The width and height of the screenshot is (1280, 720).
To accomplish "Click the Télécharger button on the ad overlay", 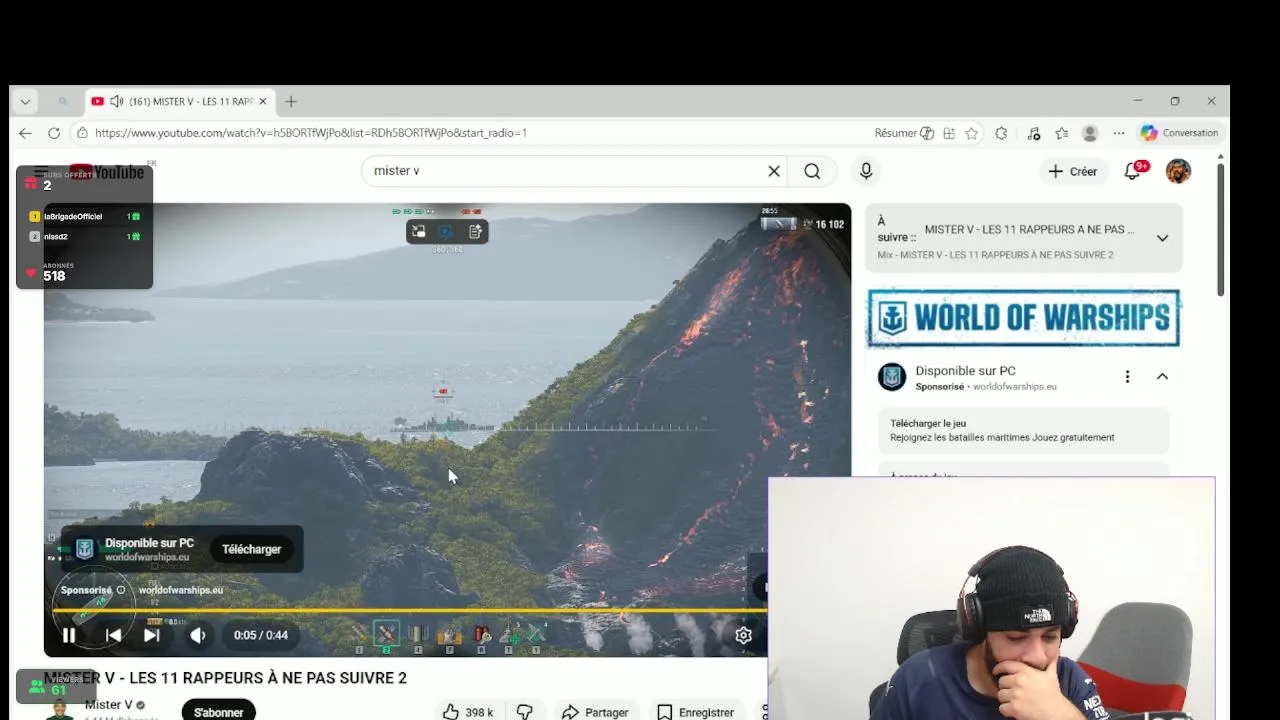I will (251, 549).
